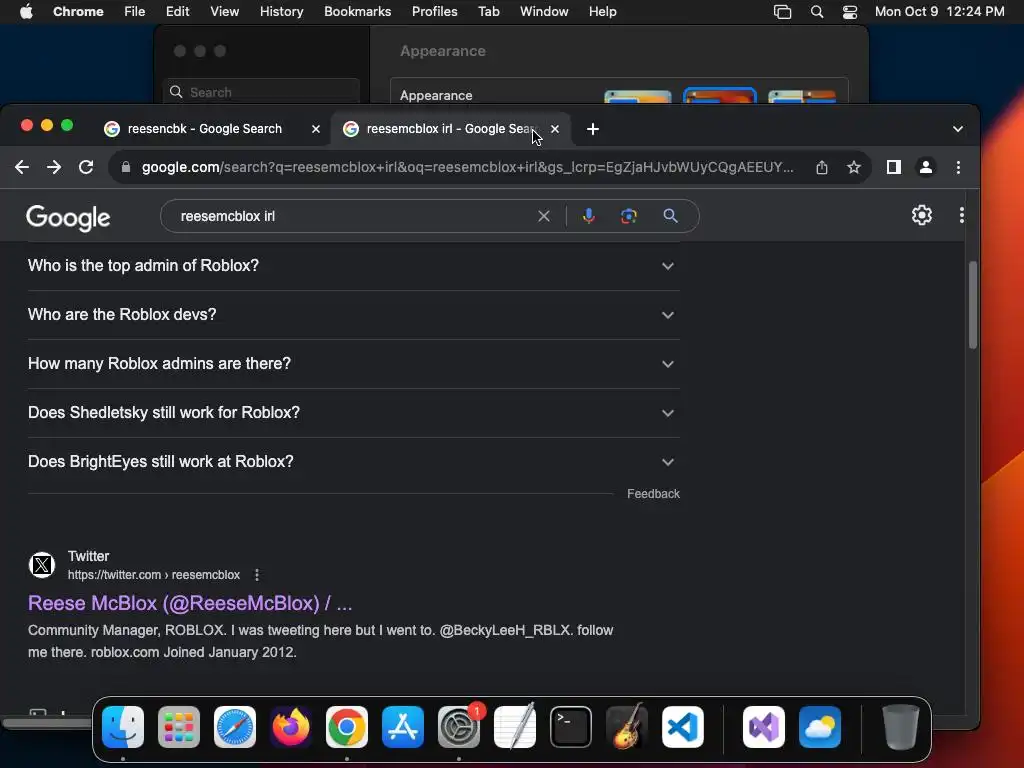
Task: Open more options for Twitter result
Action: pyautogui.click(x=257, y=575)
